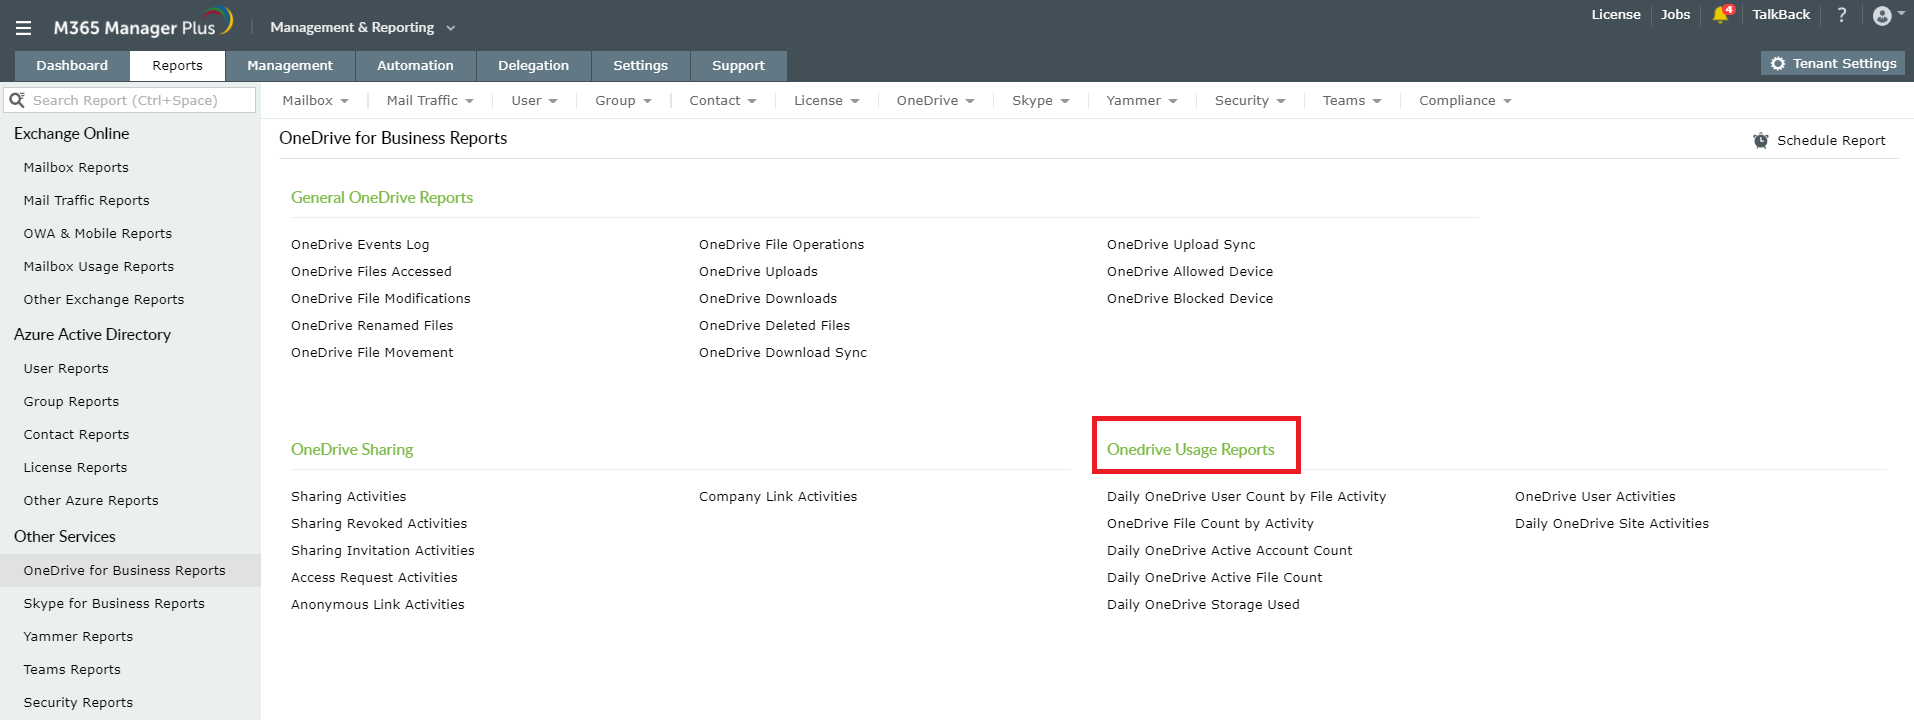
Task: Expand the Teams reports dropdown
Action: (1352, 101)
